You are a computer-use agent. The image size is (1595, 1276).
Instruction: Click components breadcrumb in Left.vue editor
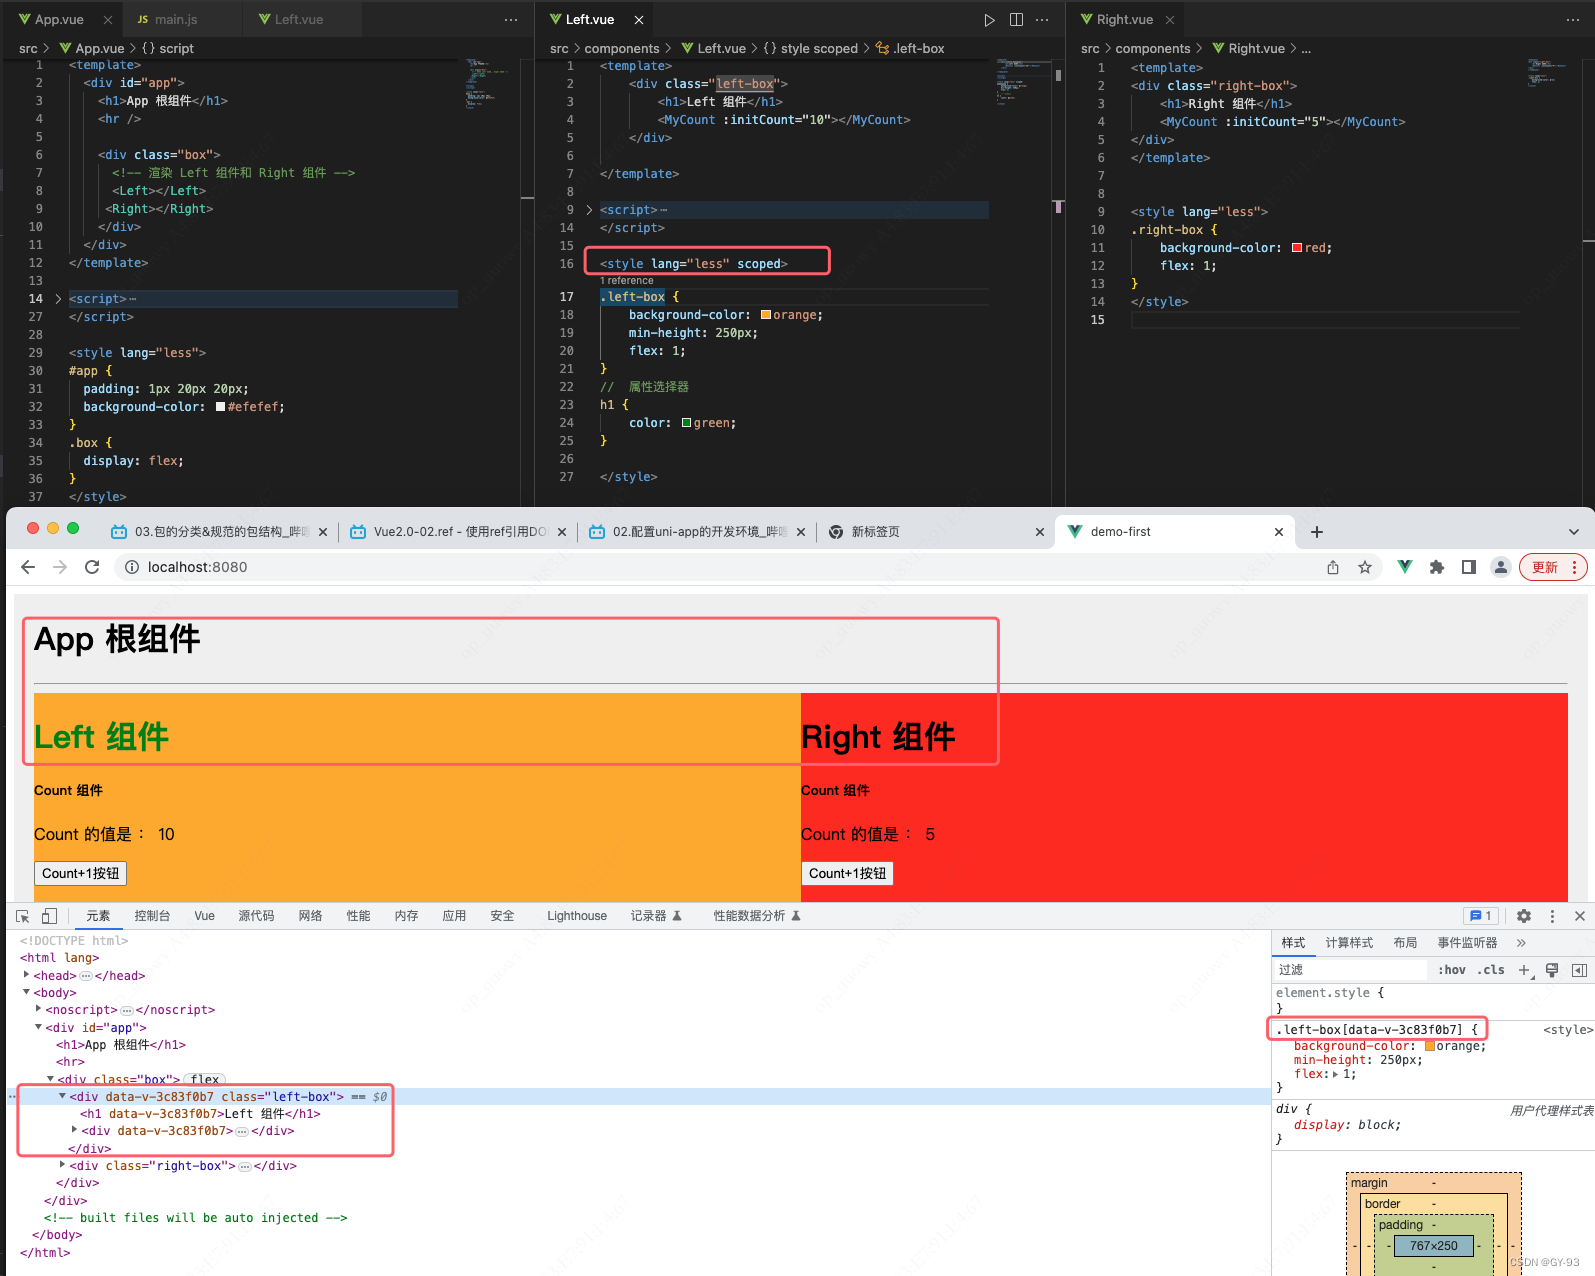[622, 48]
